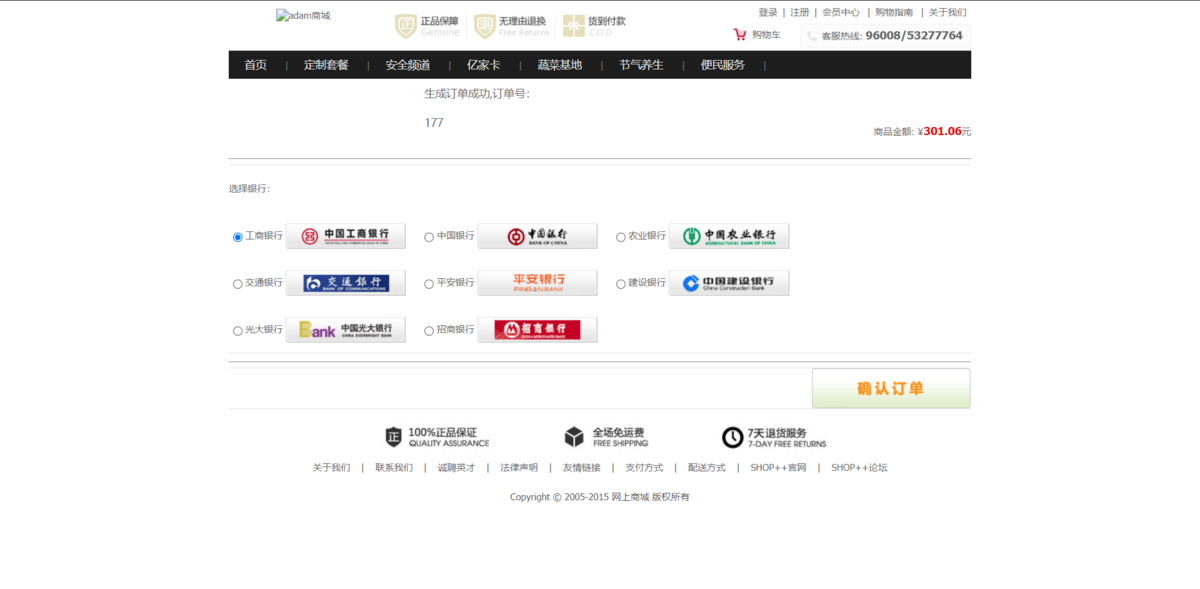This screenshot has width=1200, height=589.
Task: Click the 购物车 text link
Action: [x=766, y=35]
